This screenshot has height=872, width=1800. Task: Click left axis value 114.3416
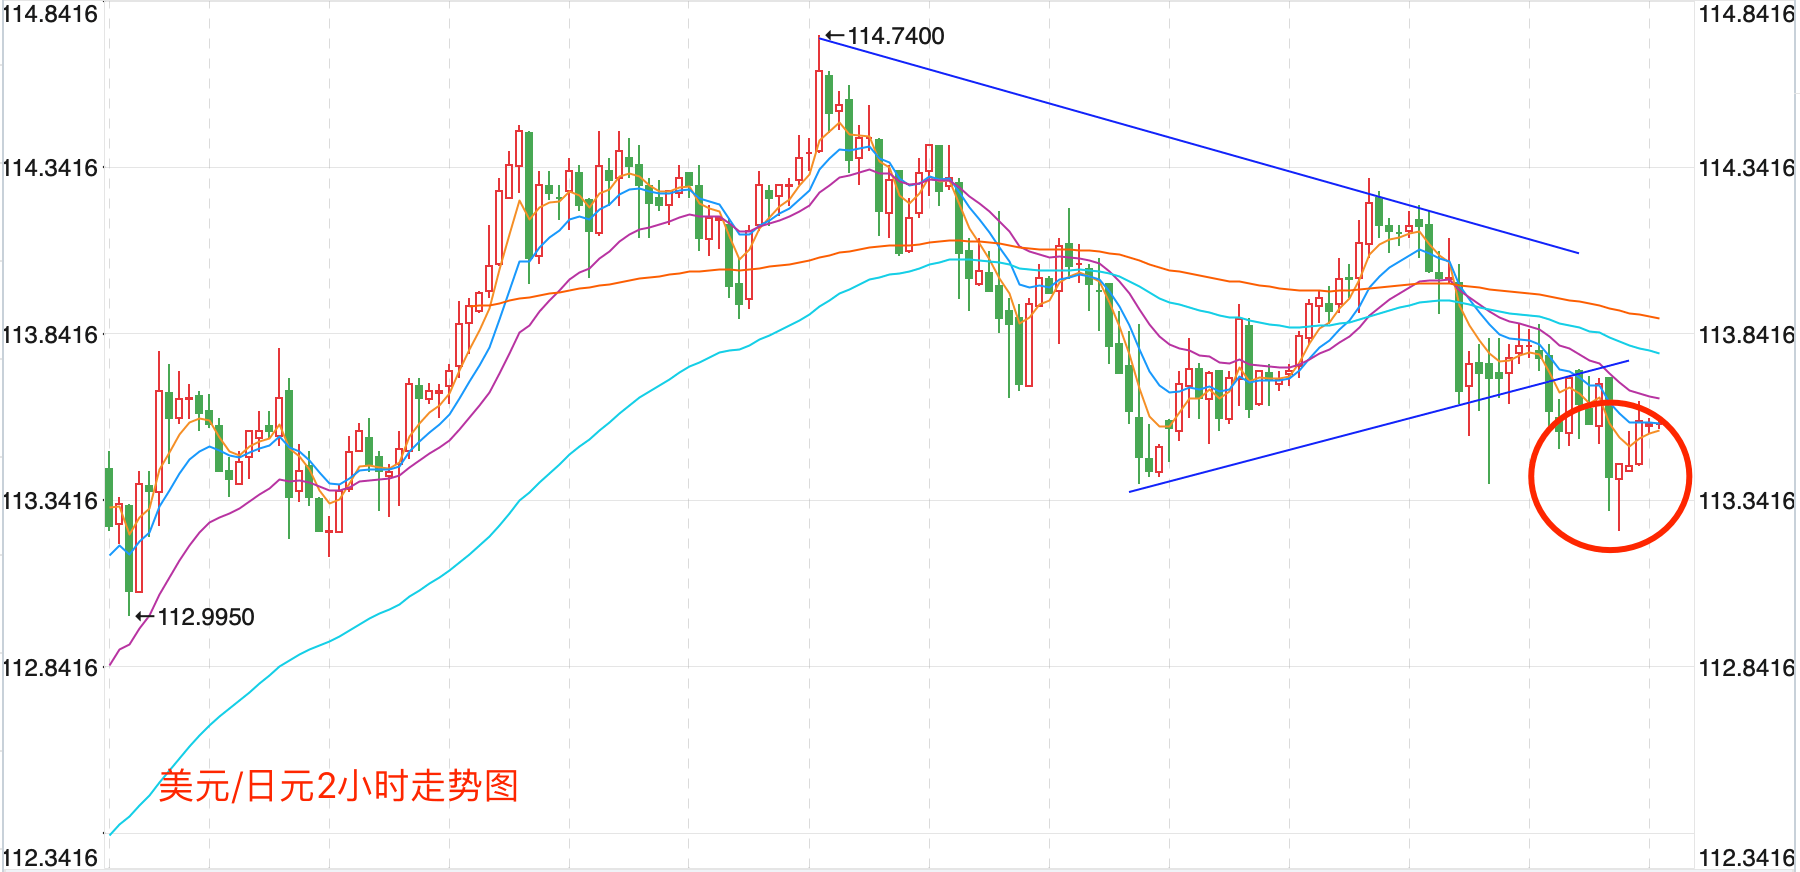pyautogui.click(x=50, y=167)
